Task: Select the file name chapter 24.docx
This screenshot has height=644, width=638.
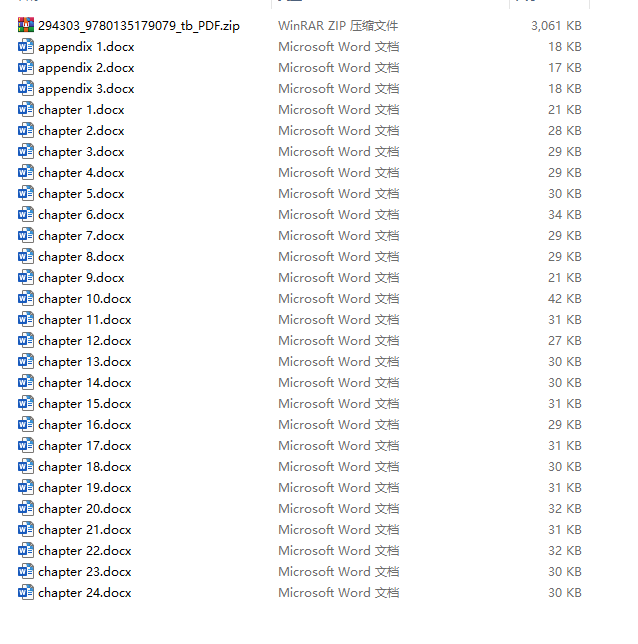Action: (x=85, y=593)
